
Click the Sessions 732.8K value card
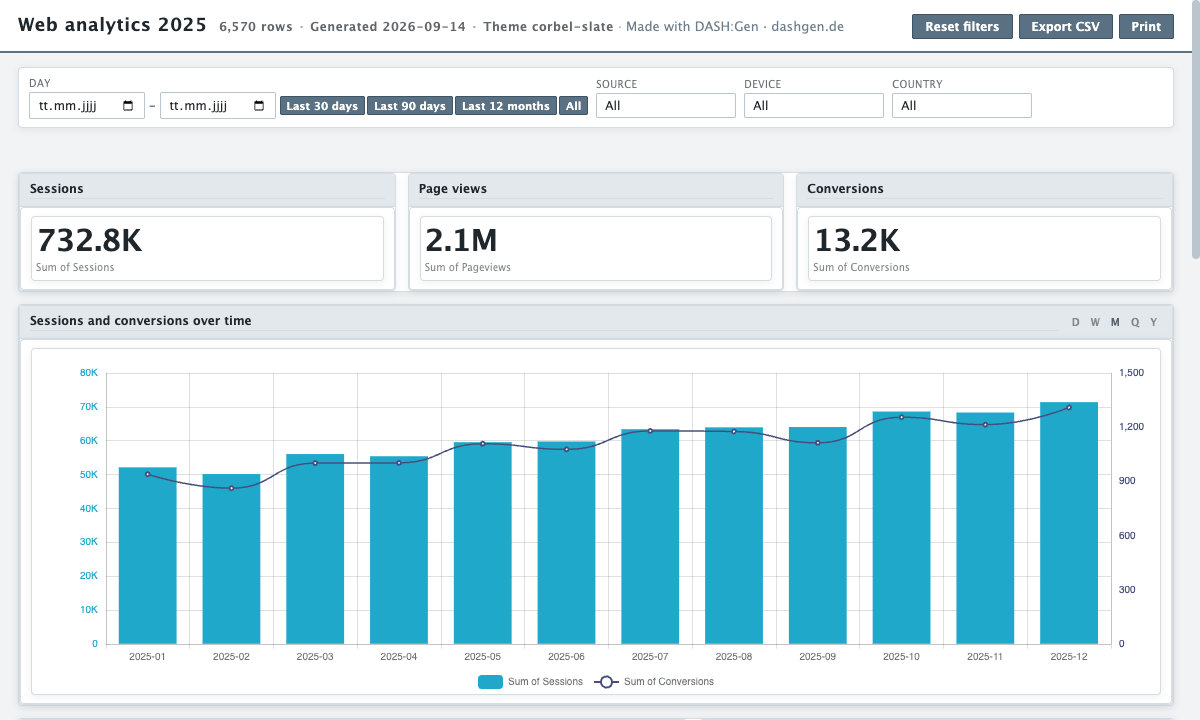click(207, 248)
